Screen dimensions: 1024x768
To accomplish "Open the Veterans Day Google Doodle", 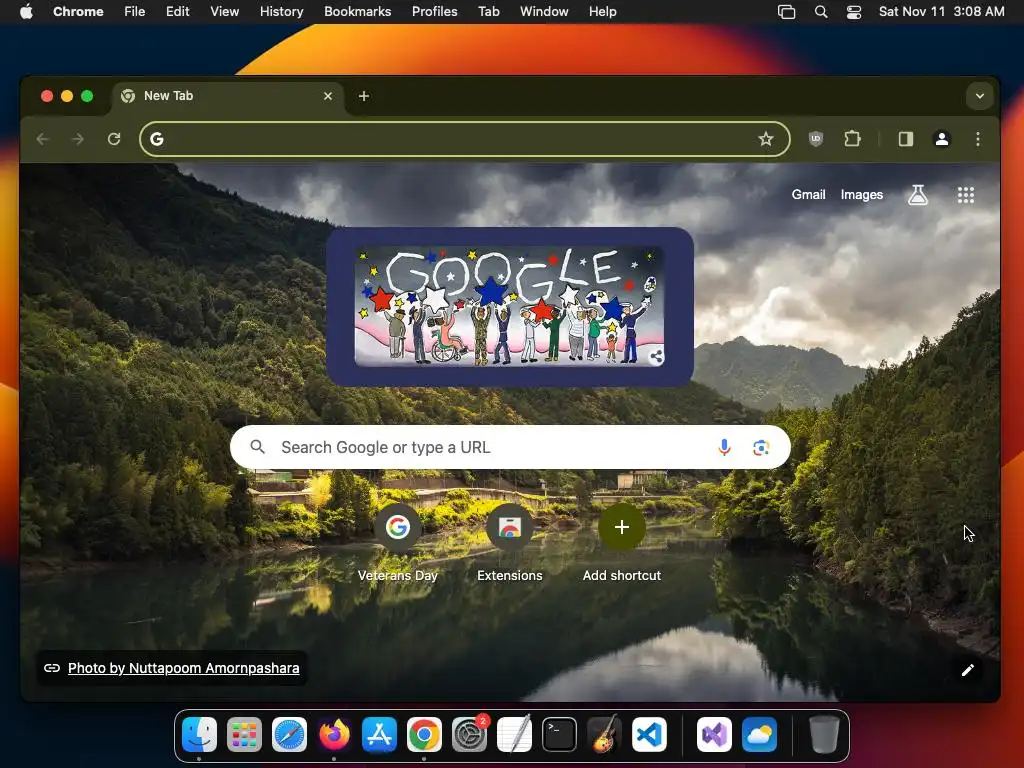I will [509, 306].
